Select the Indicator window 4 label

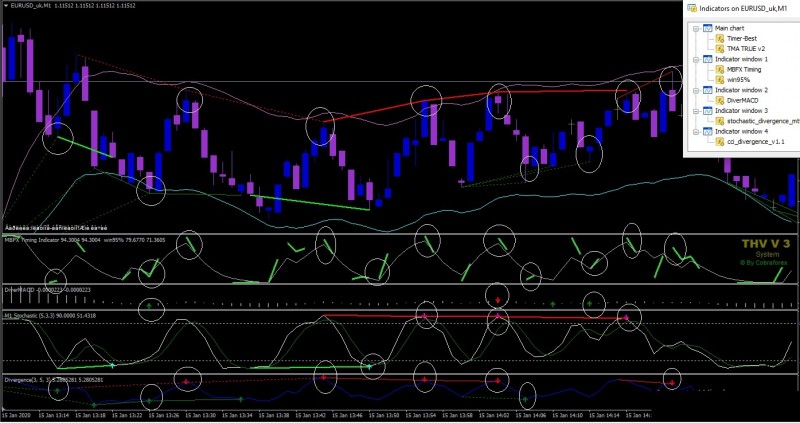(x=741, y=132)
